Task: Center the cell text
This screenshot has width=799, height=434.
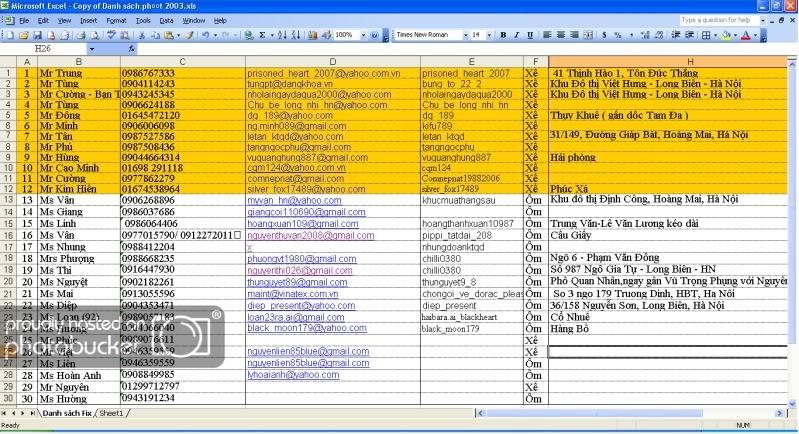Action: click(561, 35)
